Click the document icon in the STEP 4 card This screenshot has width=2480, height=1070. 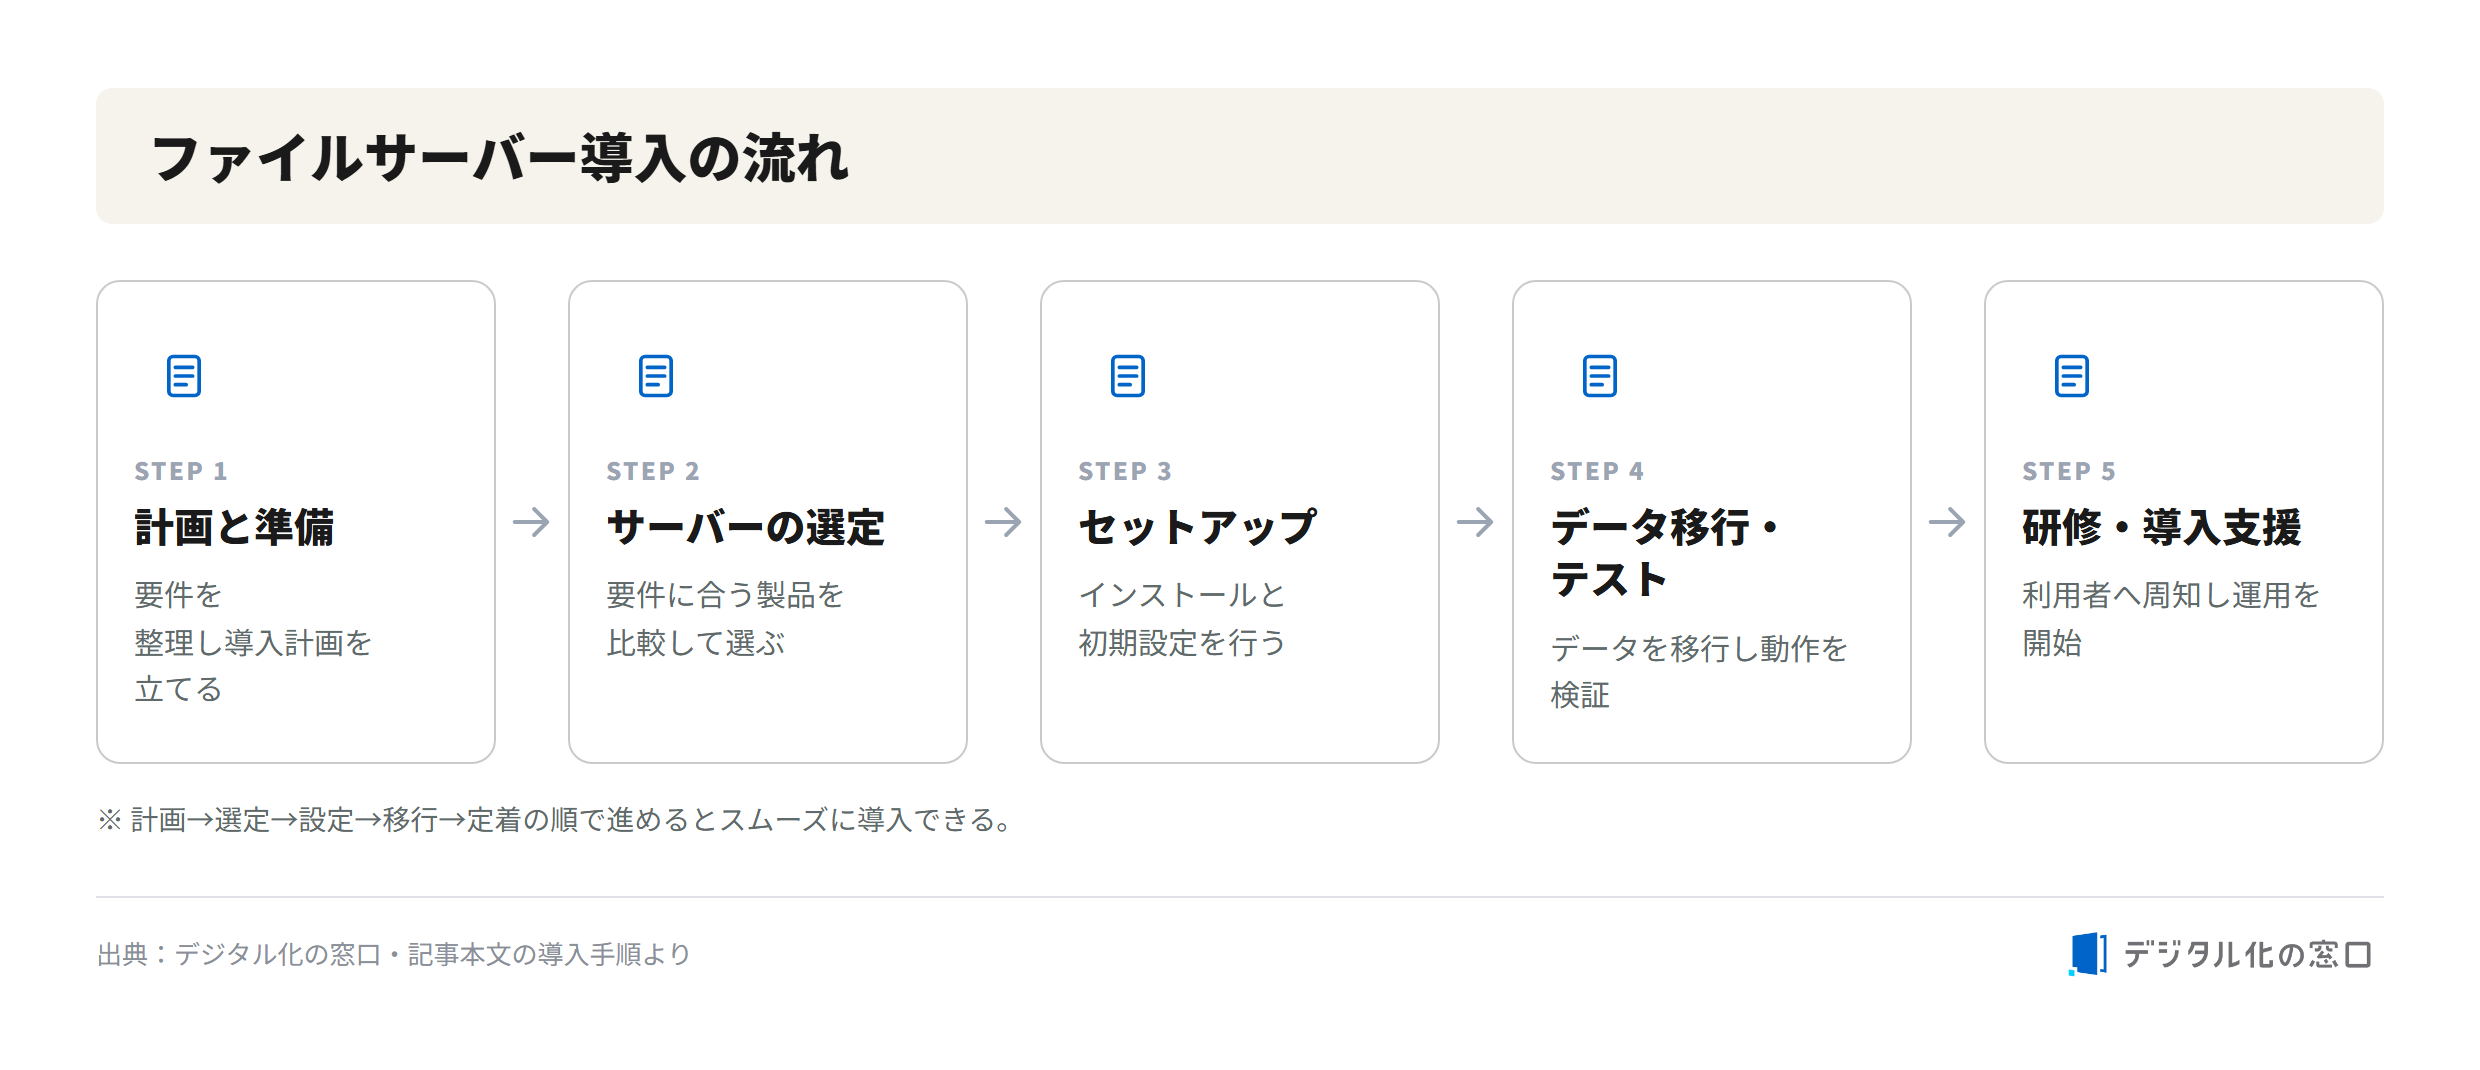point(1600,376)
